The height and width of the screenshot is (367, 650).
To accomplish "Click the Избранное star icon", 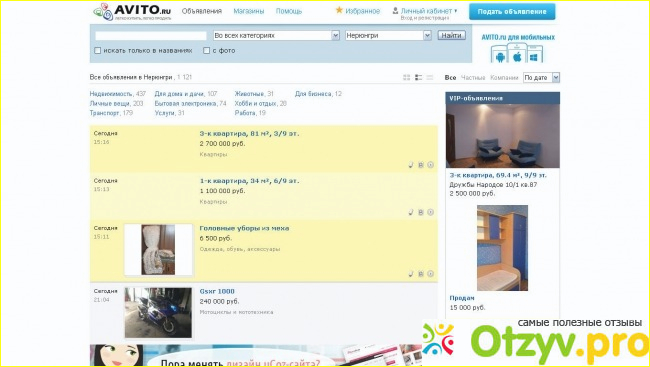I will click(339, 10).
